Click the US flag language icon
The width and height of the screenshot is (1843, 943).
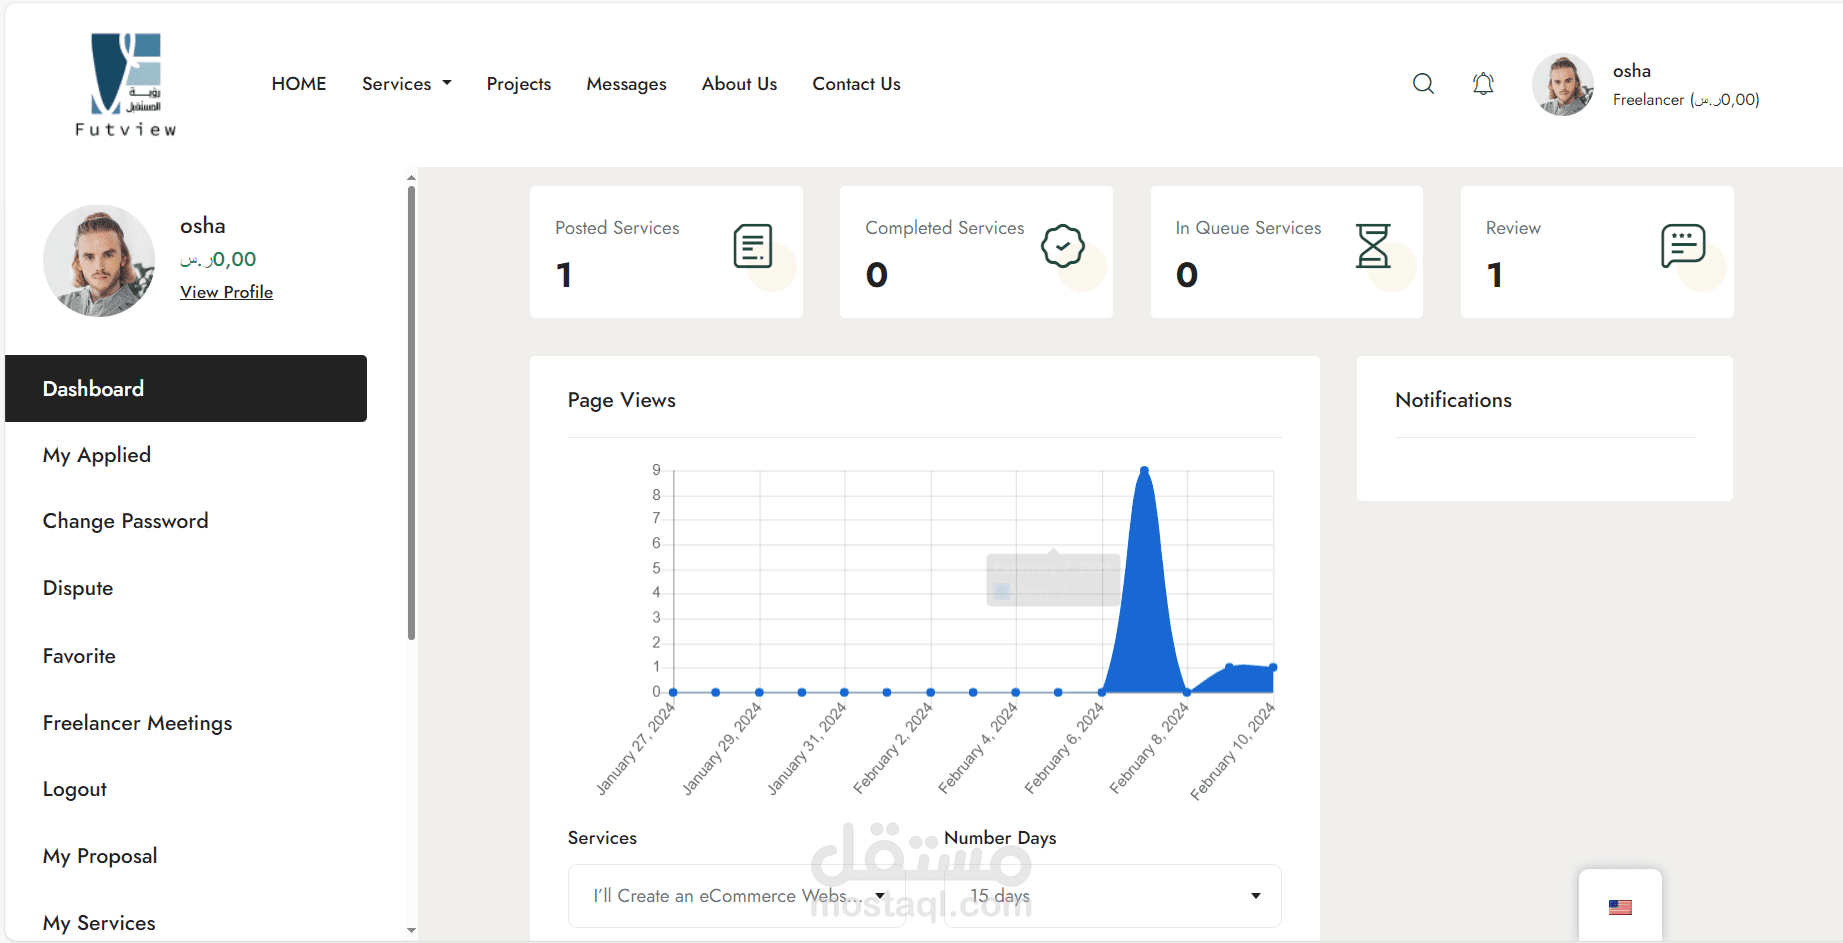[x=1620, y=907]
